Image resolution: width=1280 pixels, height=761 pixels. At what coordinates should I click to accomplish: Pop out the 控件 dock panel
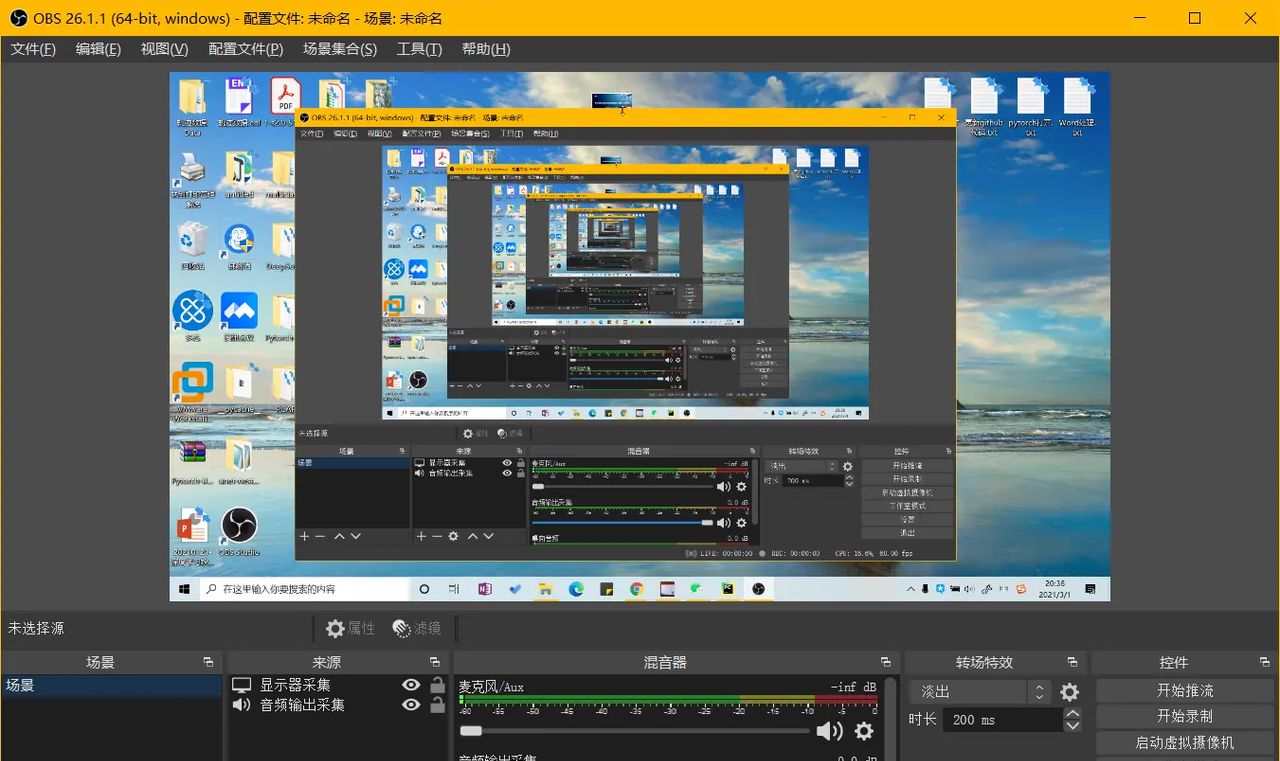[x=1265, y=662]
